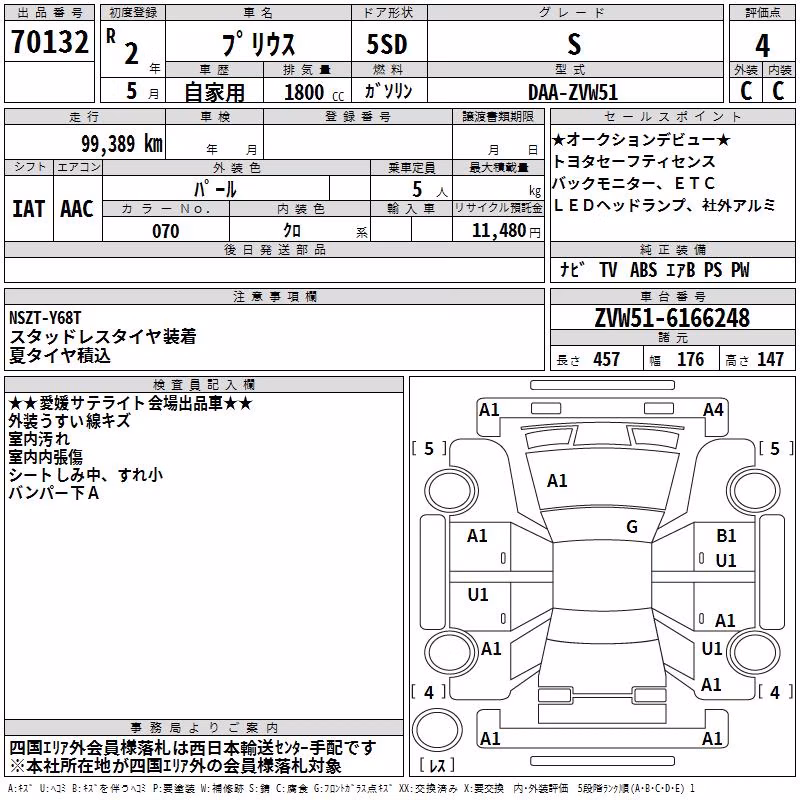Click the recycle deposit 11,480円
Viewport: 800px width, 800px height.
point(506,231)
